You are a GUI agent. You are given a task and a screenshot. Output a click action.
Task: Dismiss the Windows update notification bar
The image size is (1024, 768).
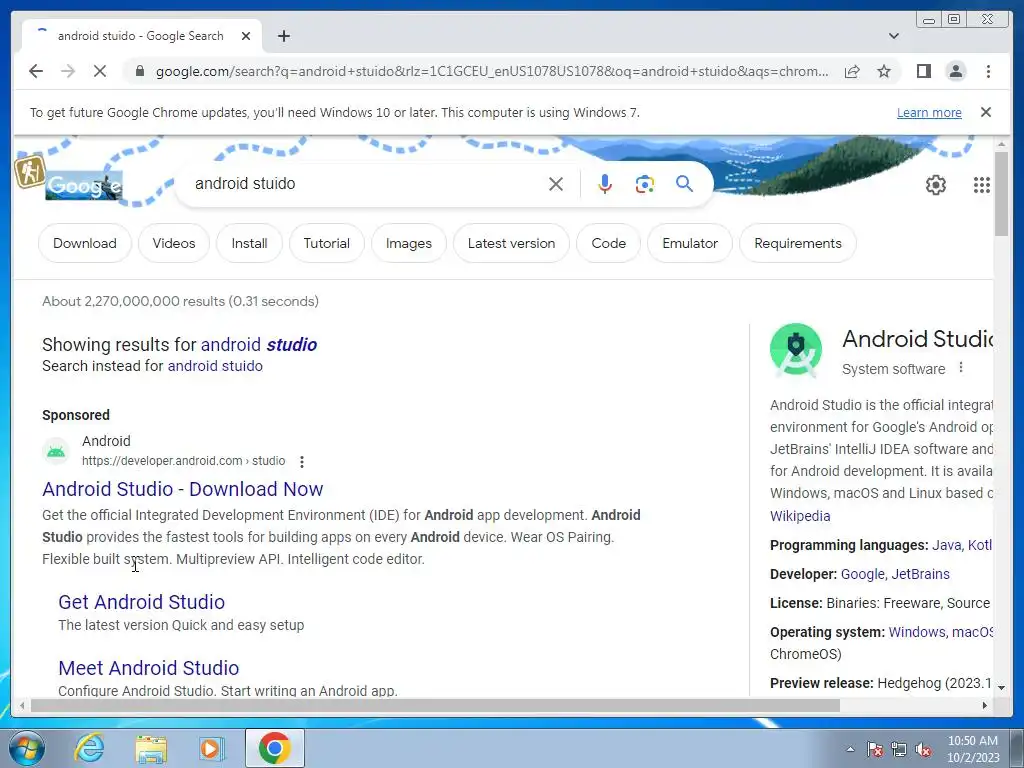pos(985,112)
